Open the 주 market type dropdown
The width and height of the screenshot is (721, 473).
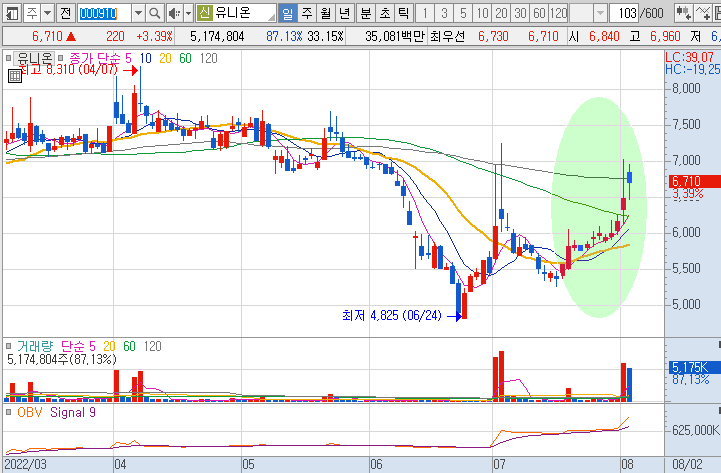47,13
